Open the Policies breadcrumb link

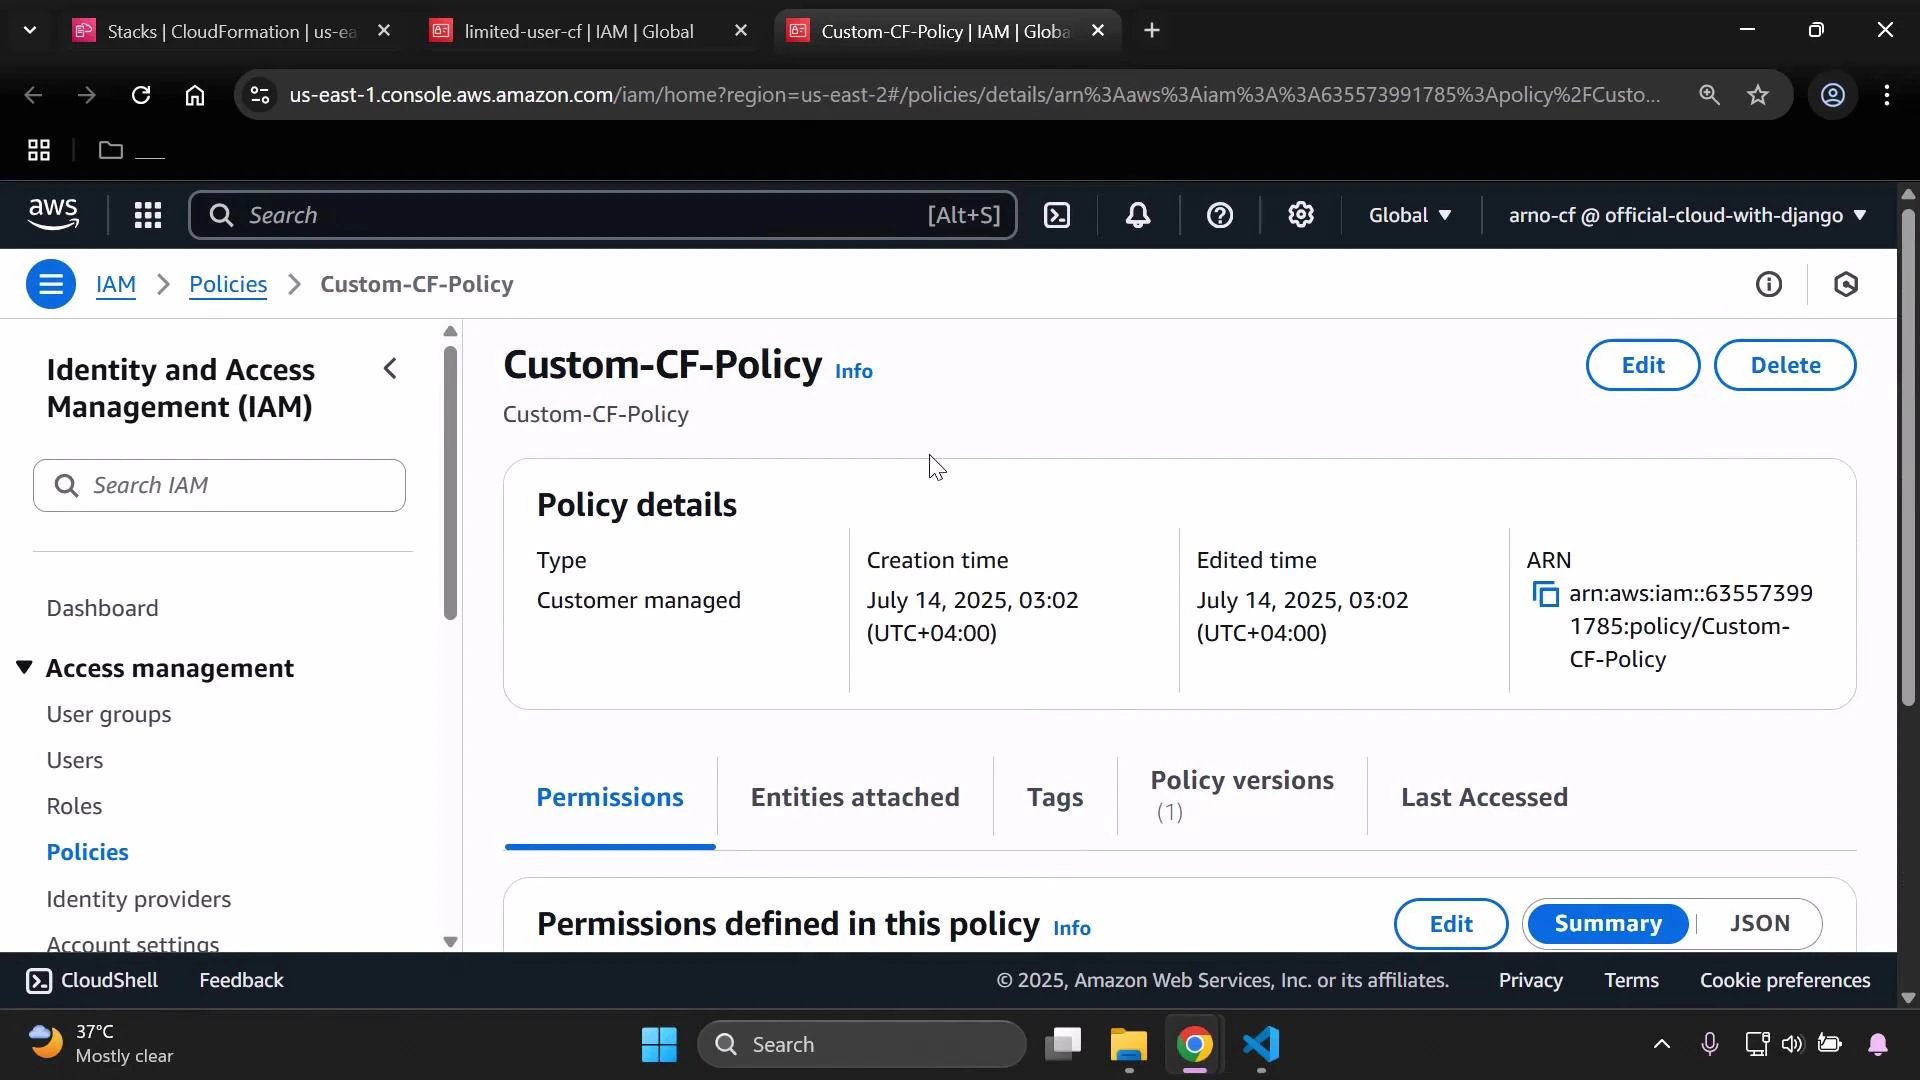point(227,284)
